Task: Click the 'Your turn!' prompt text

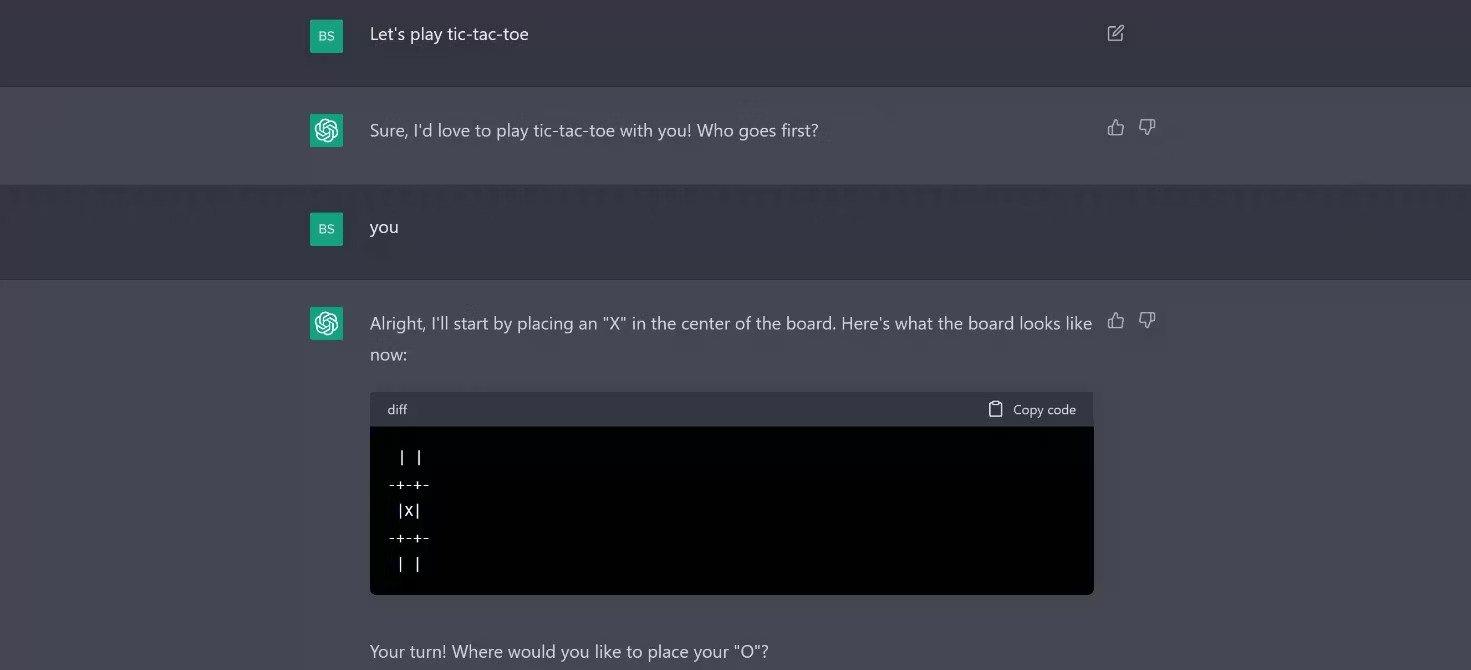Action: pos(568,651)
